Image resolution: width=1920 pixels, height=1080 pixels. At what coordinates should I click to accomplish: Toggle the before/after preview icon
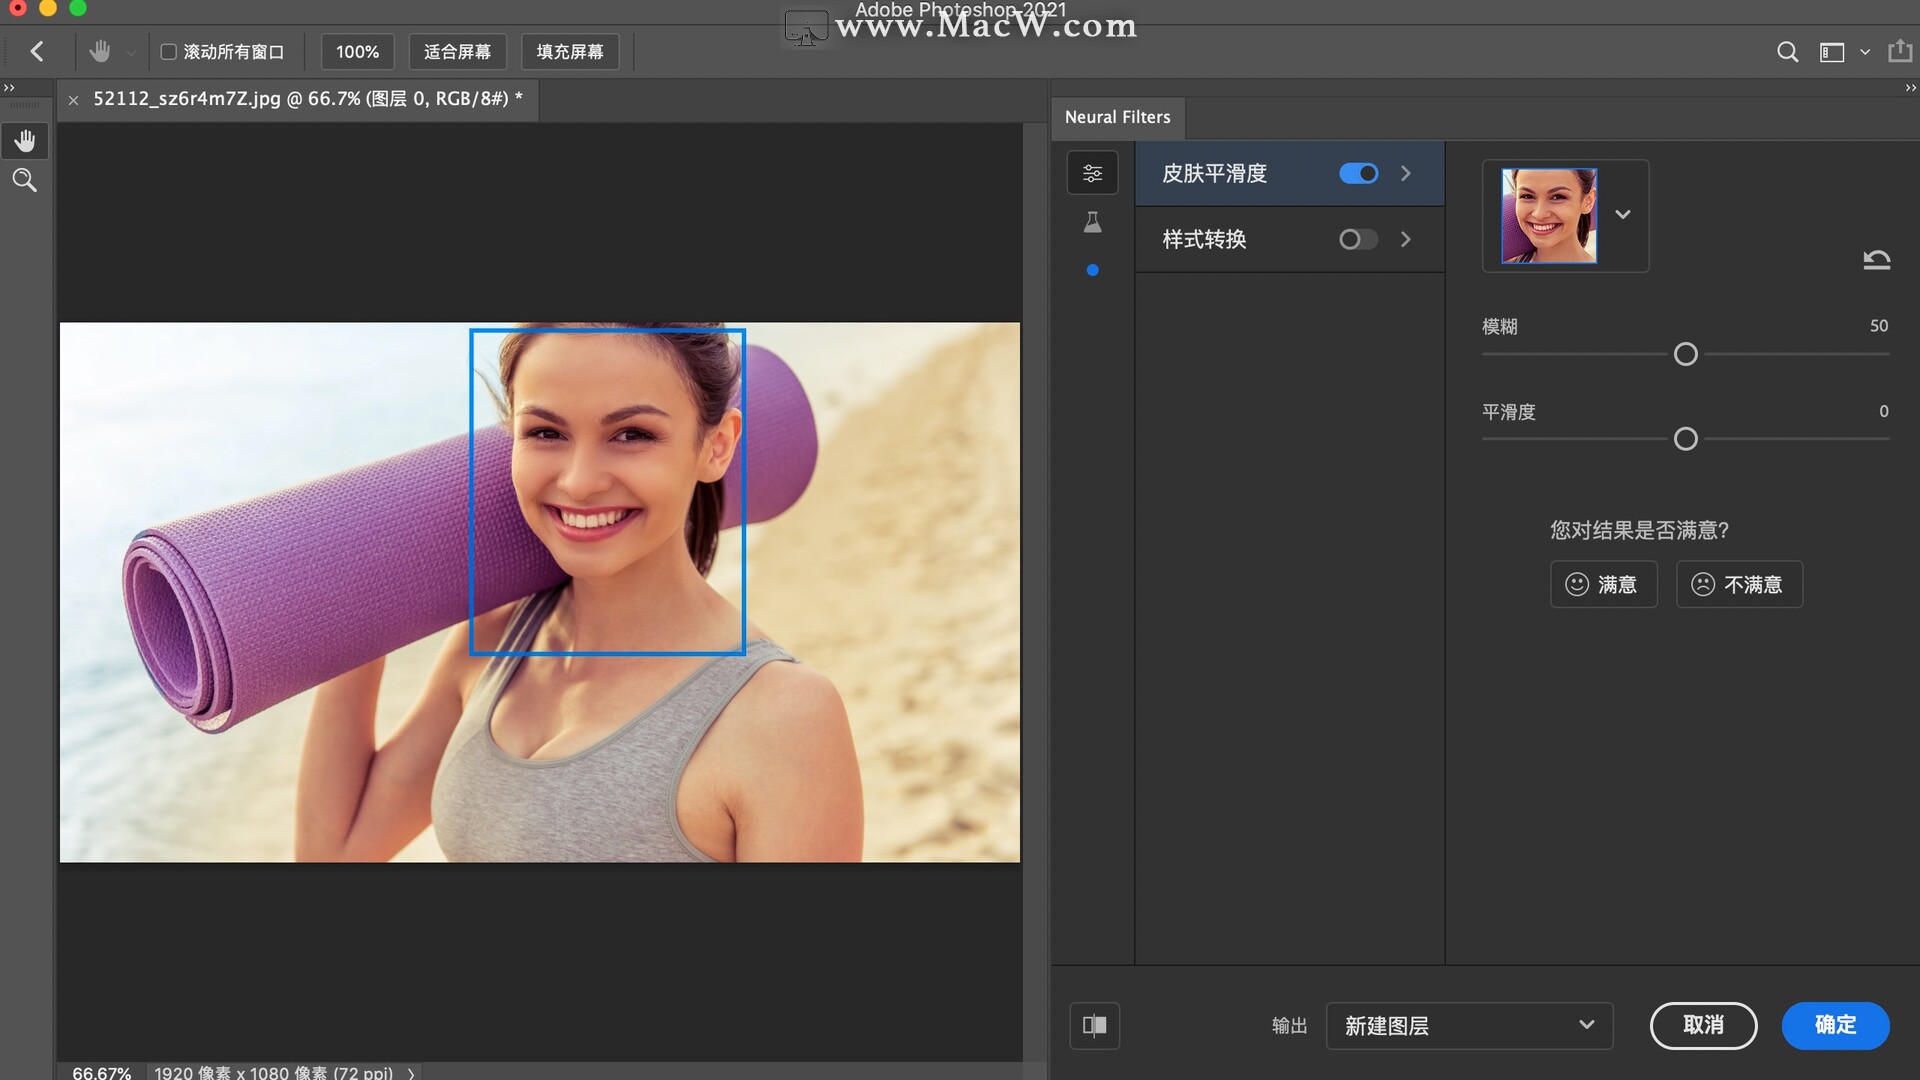(x=1094, y=1025)
